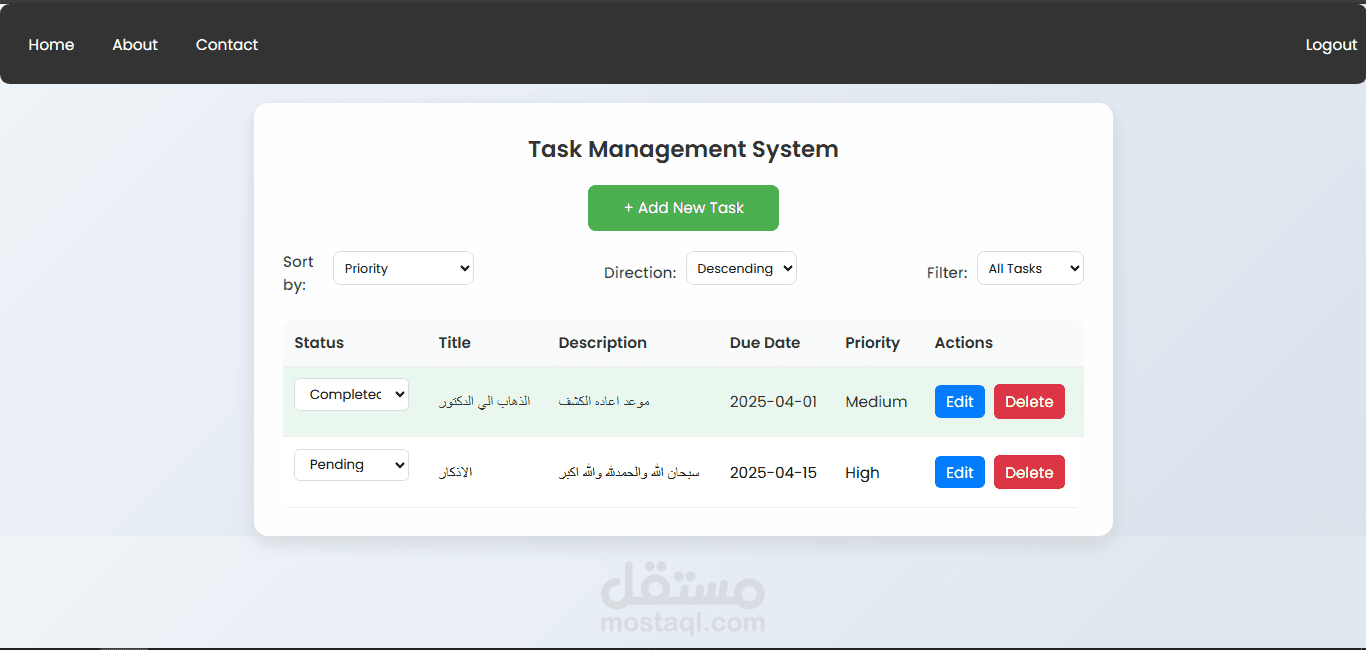Open the Filter All Tasks dropdown
1366x650 pixels.
(x=1030, y=268)
